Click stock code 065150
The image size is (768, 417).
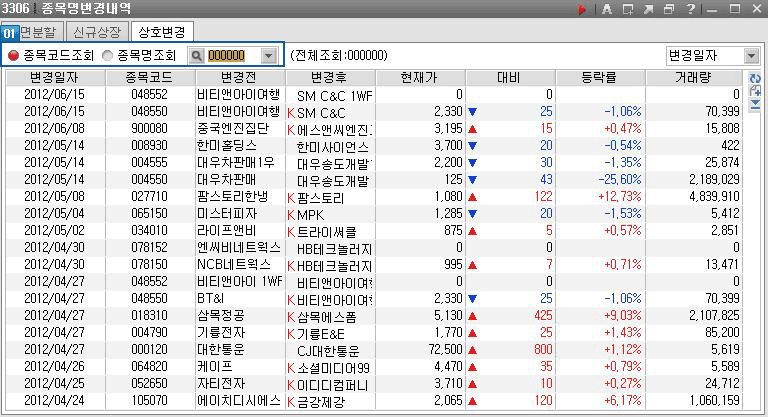point(150,214)
